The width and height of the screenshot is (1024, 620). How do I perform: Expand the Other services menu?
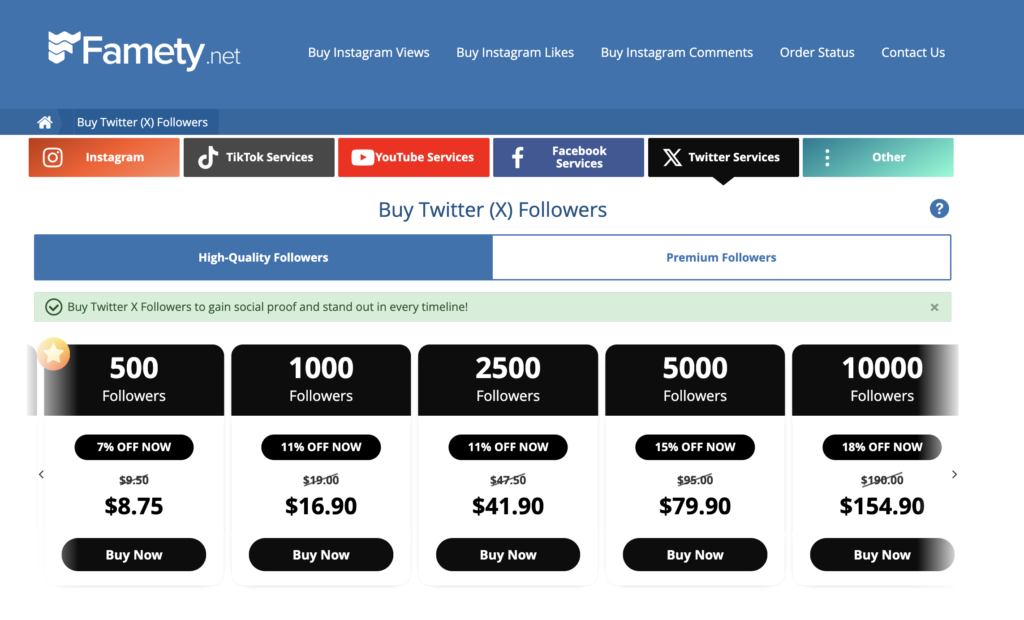877,157
